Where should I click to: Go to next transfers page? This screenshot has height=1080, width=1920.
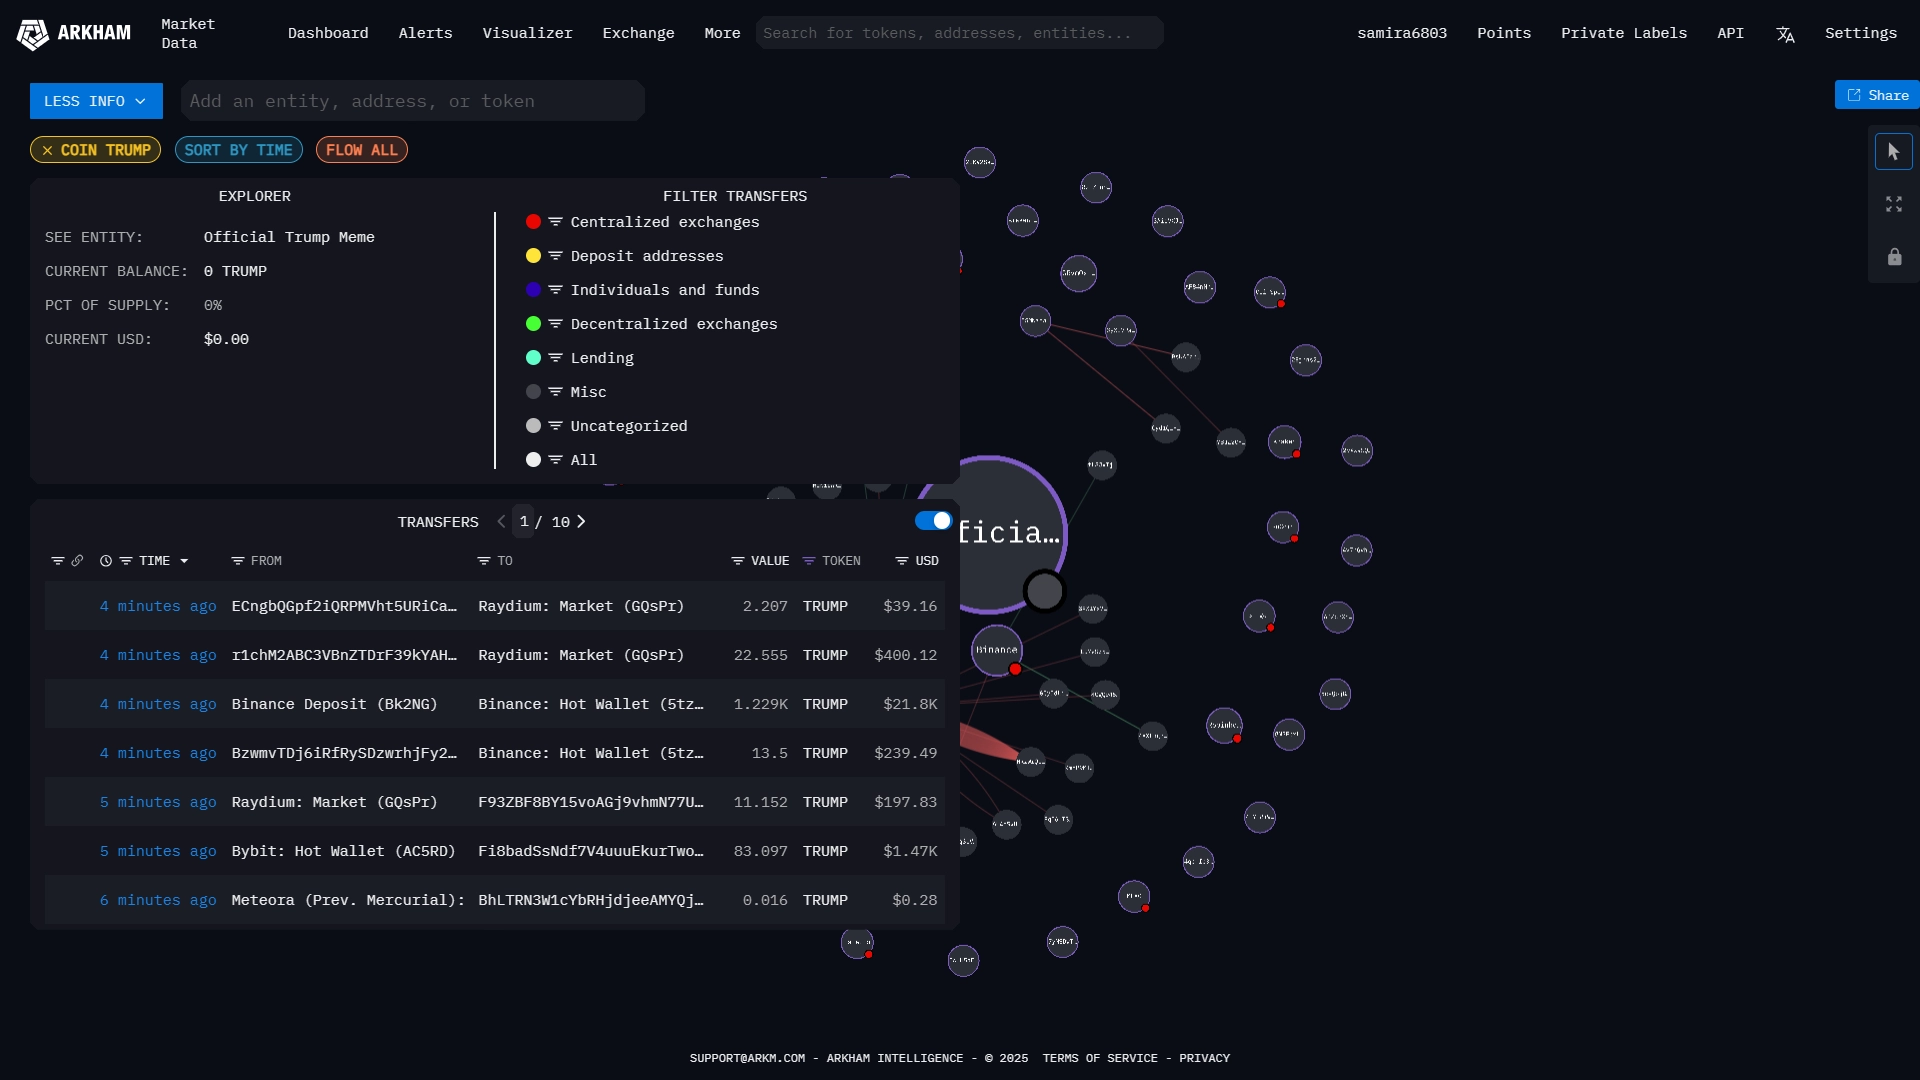(x=581, y=522)
